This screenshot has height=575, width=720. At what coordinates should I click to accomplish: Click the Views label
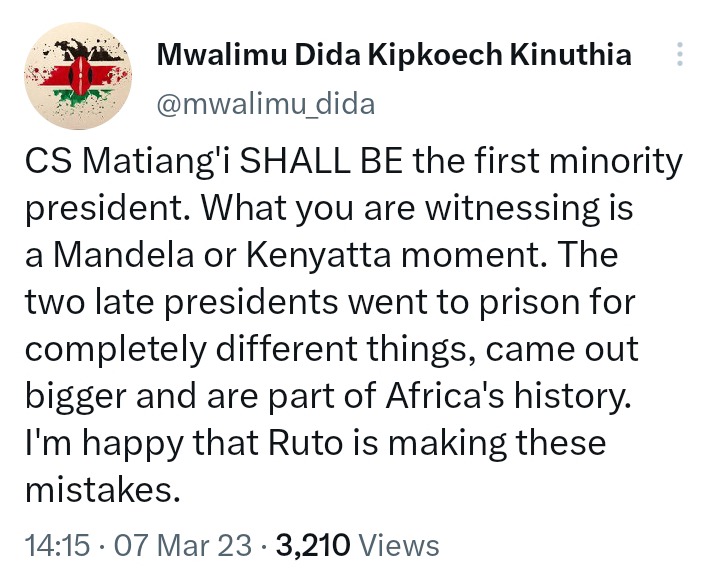(x=398, y=545)
